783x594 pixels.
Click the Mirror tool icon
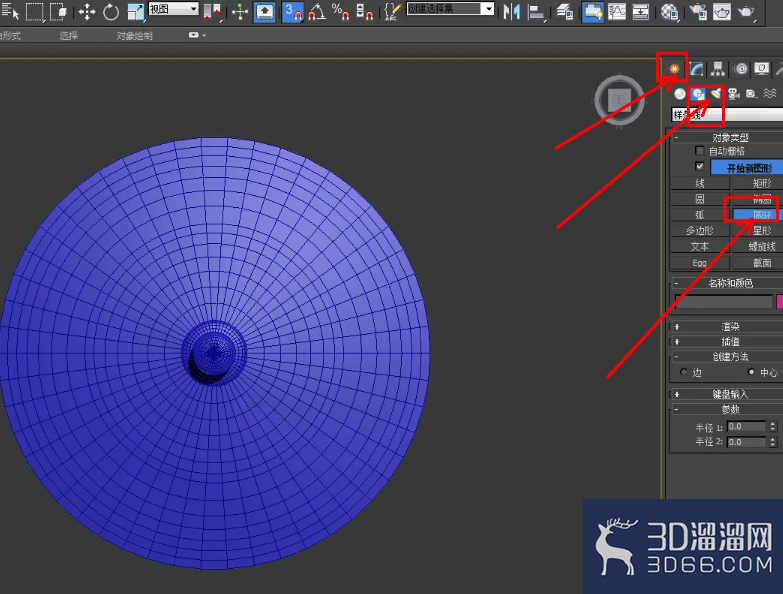tap(511, 12)
